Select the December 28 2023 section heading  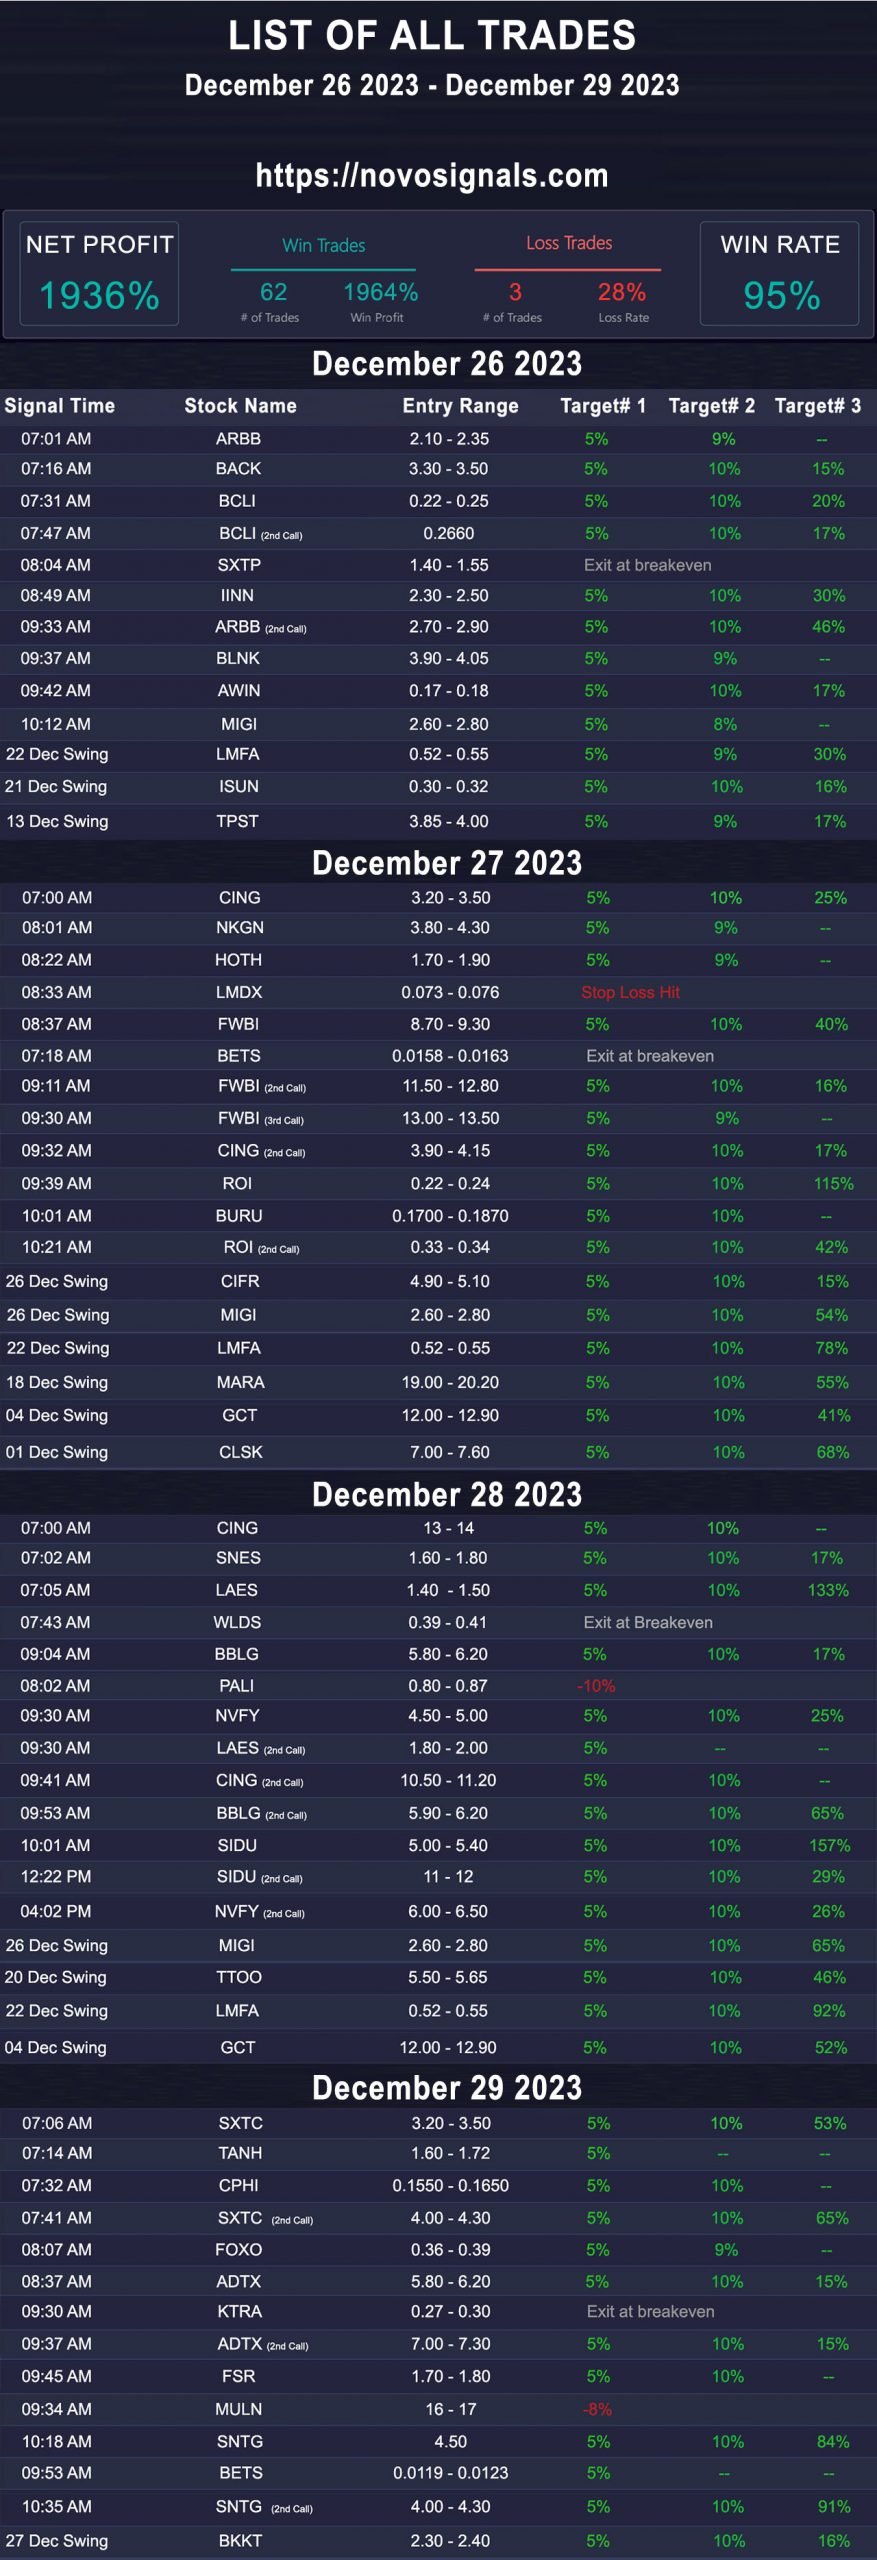(x=447, y=1494)
